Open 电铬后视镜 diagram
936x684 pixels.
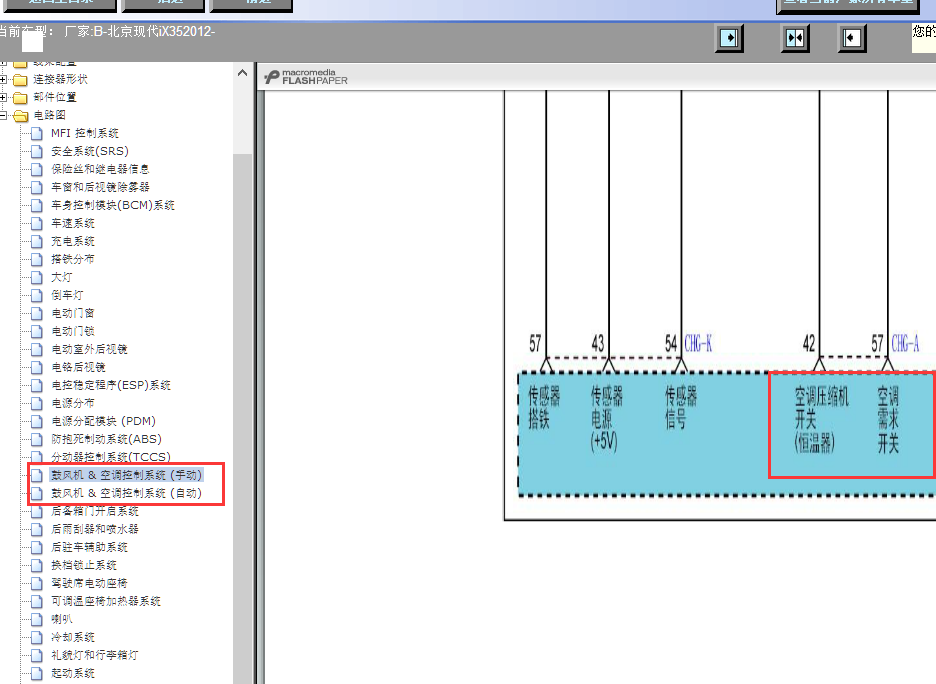point(78,366)
